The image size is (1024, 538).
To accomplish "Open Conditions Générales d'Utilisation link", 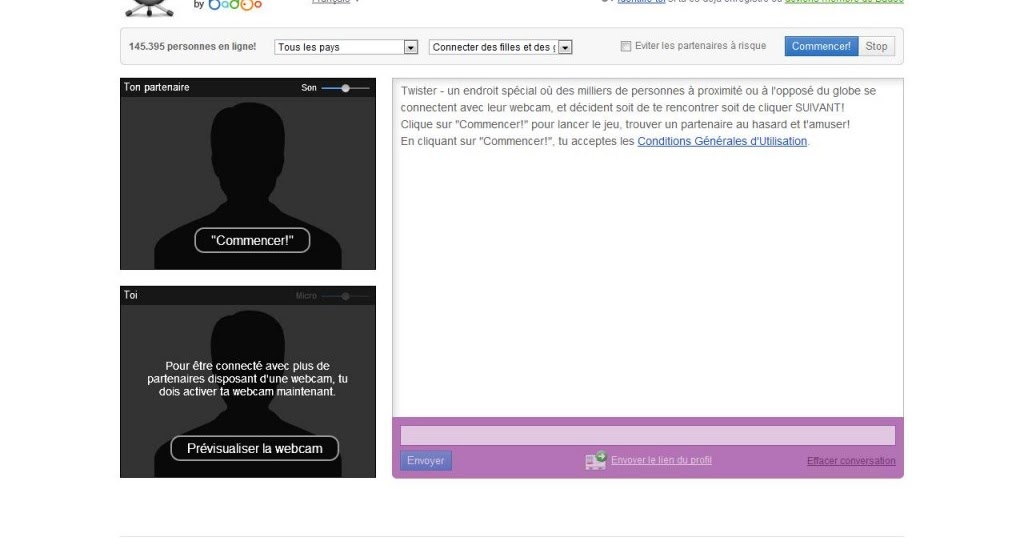I will [722, 141].
